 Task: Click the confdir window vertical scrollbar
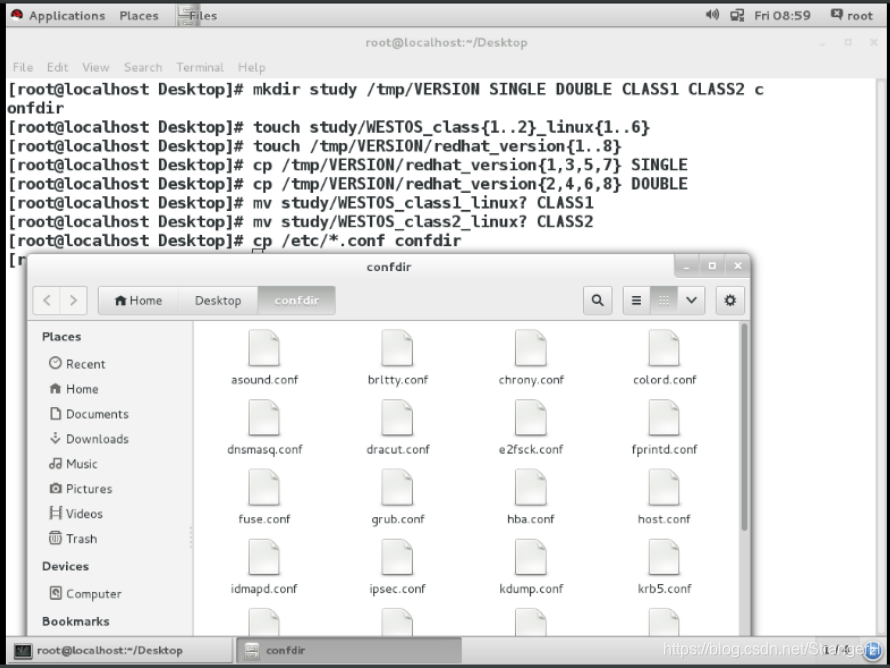744,427
